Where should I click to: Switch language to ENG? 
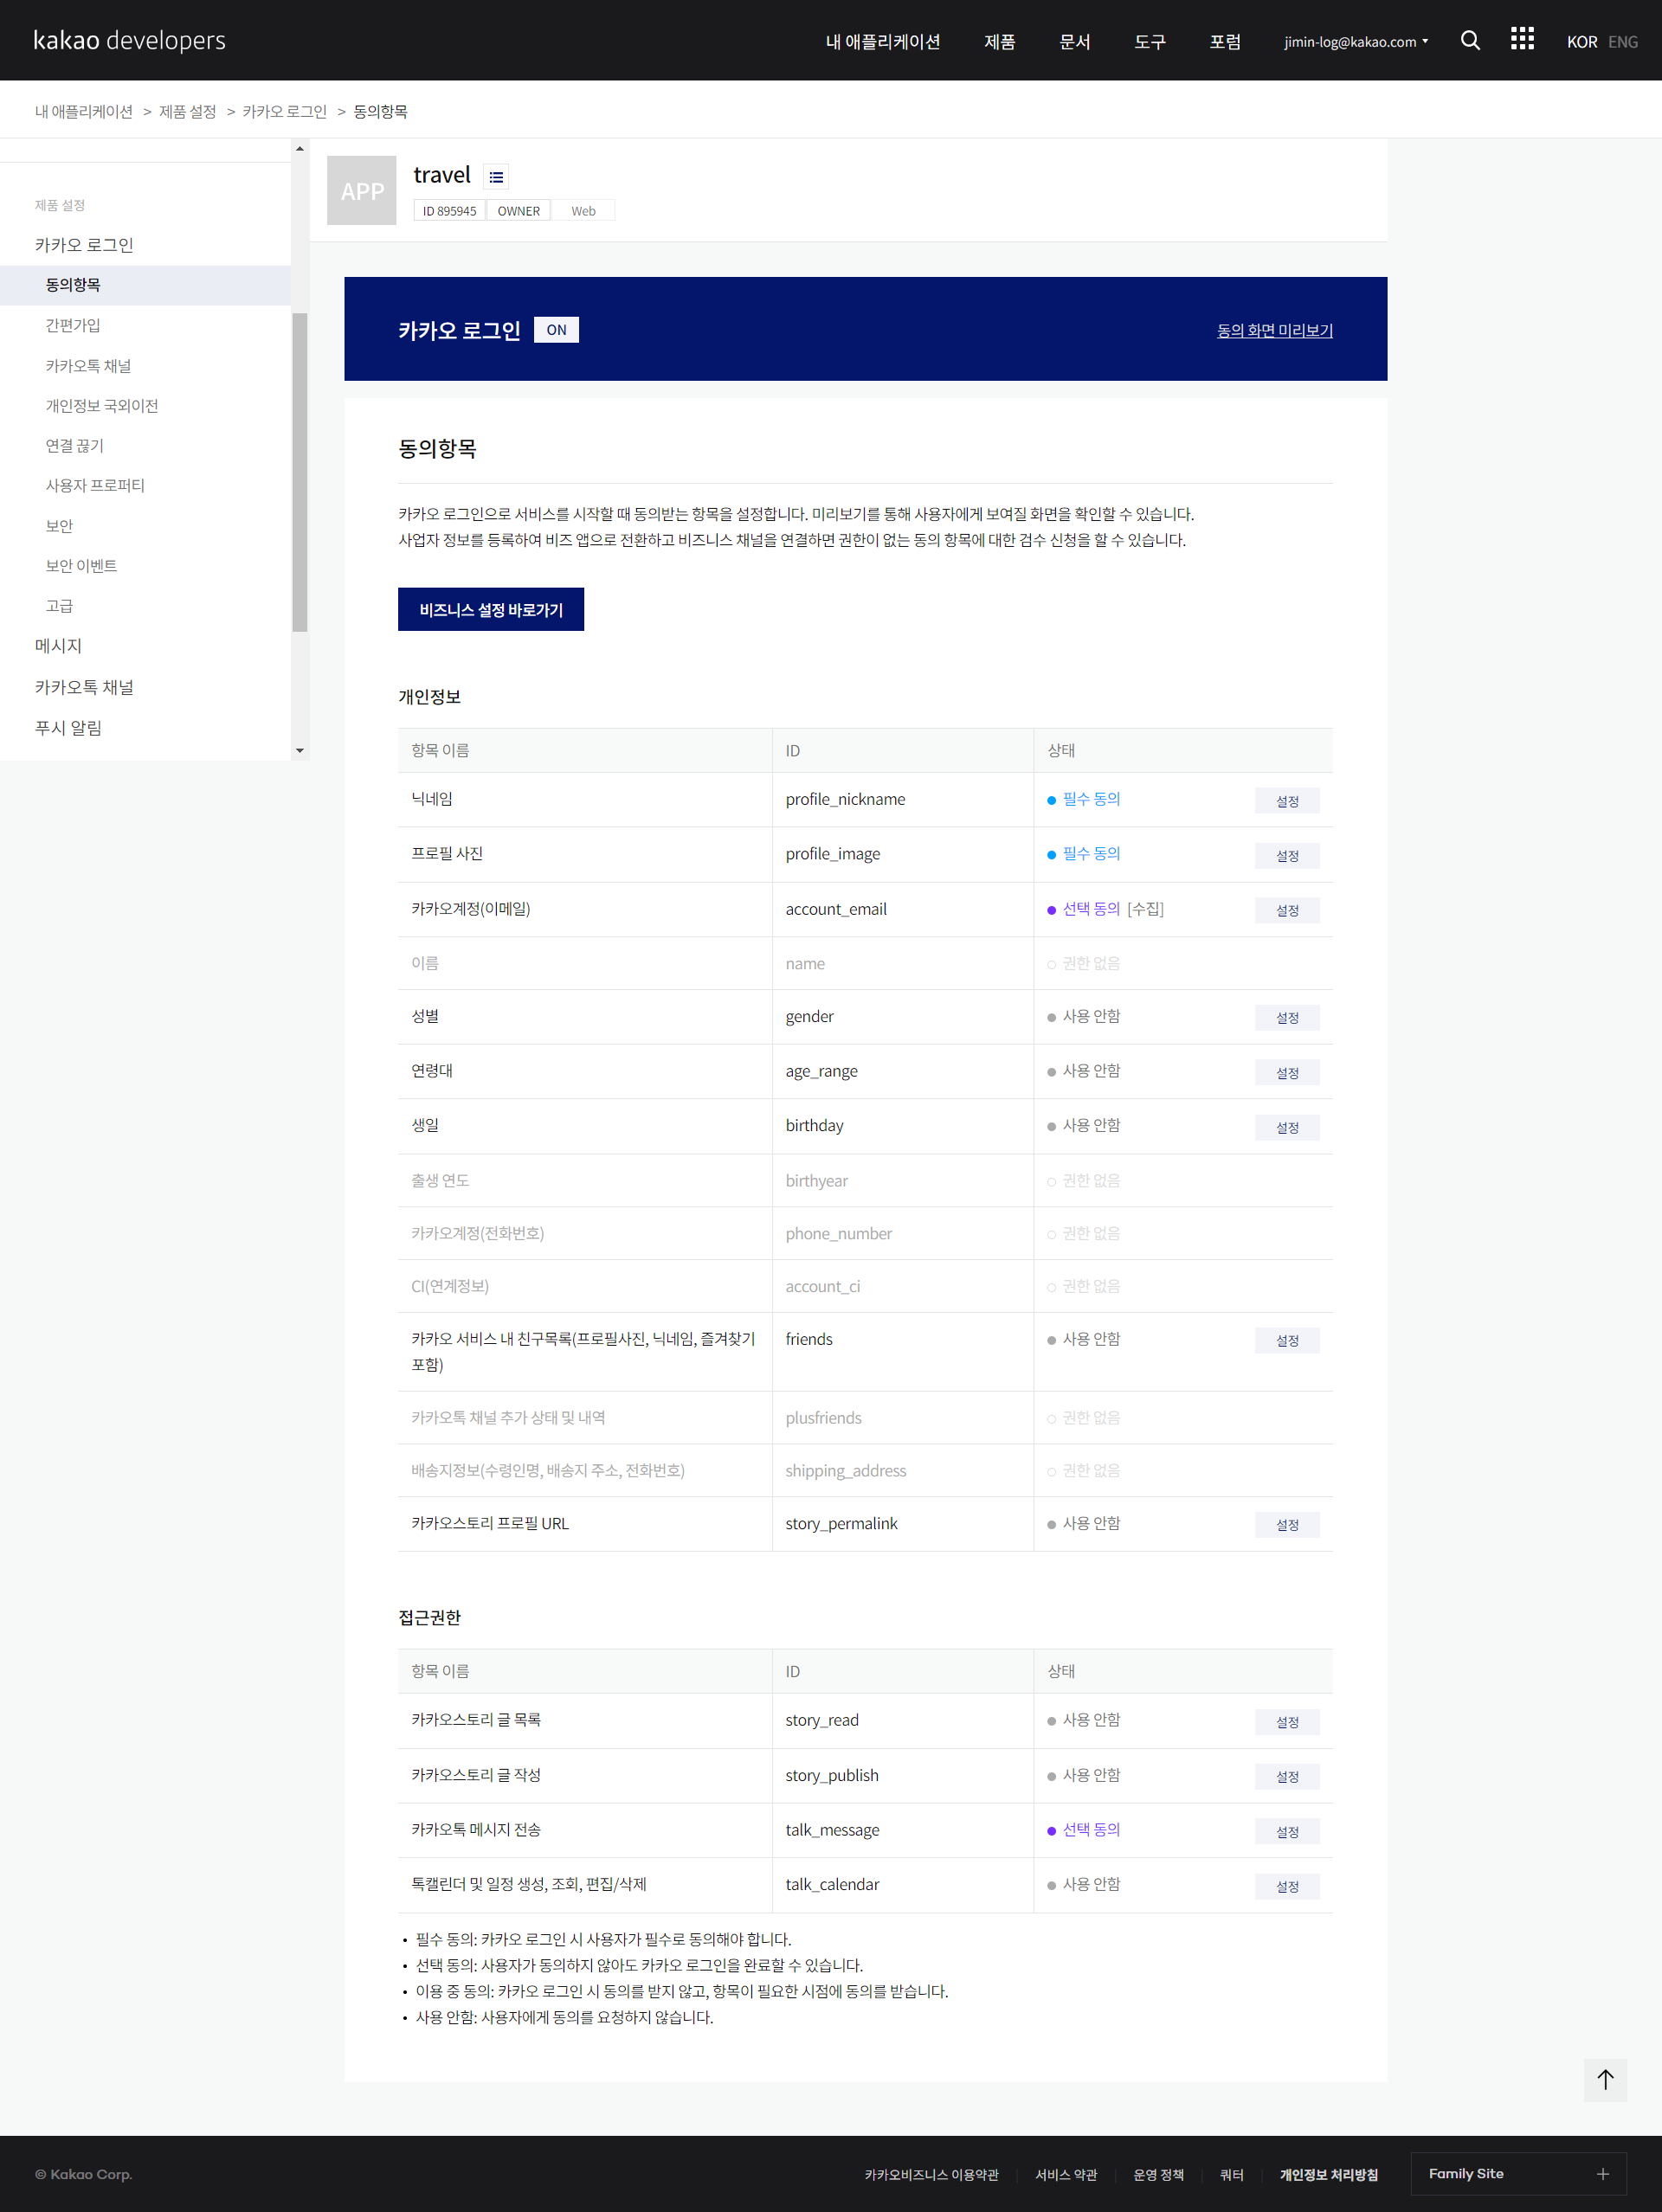tap(1622, 42)
